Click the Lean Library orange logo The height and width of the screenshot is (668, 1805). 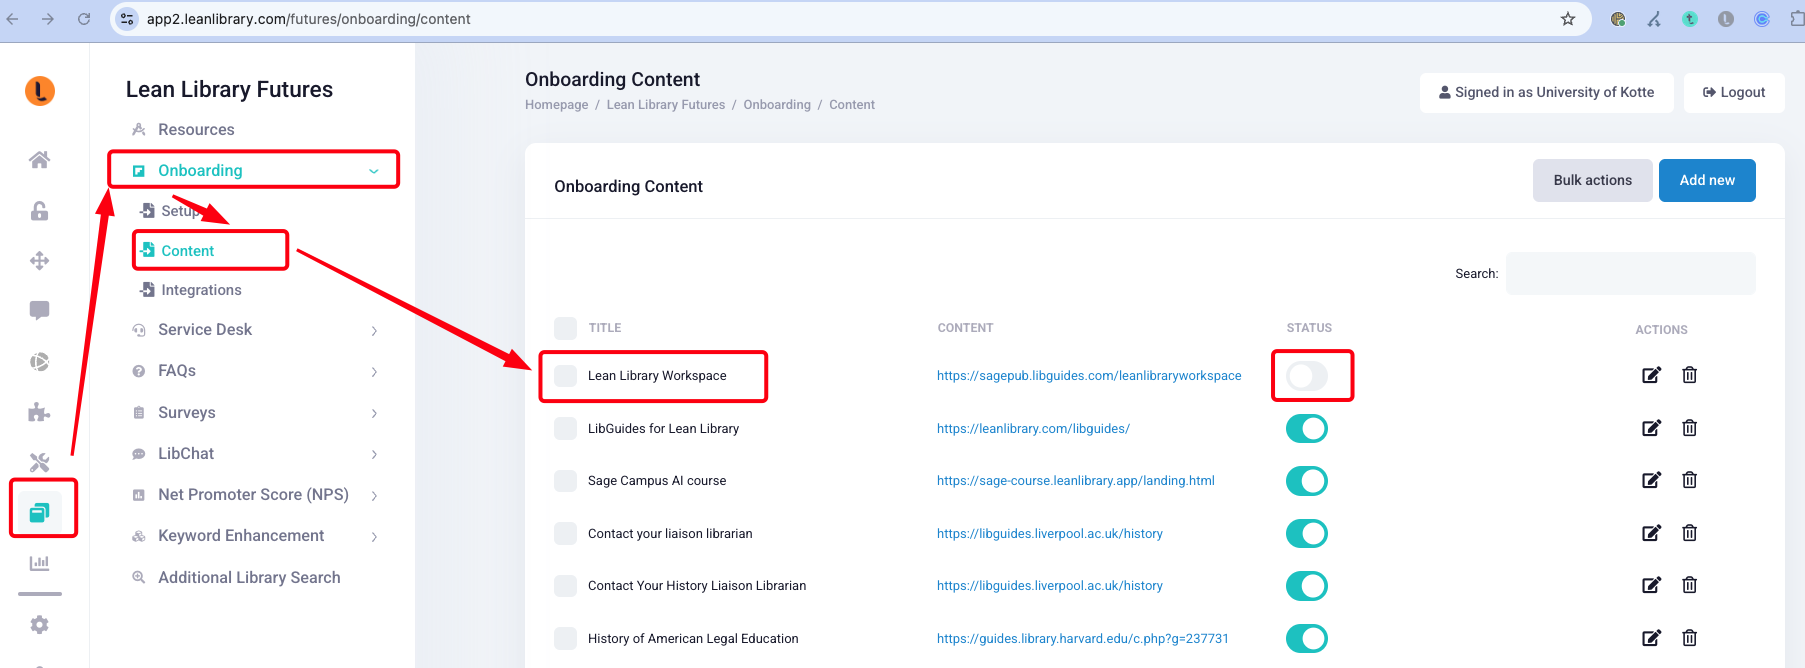[x=40, y=91]
